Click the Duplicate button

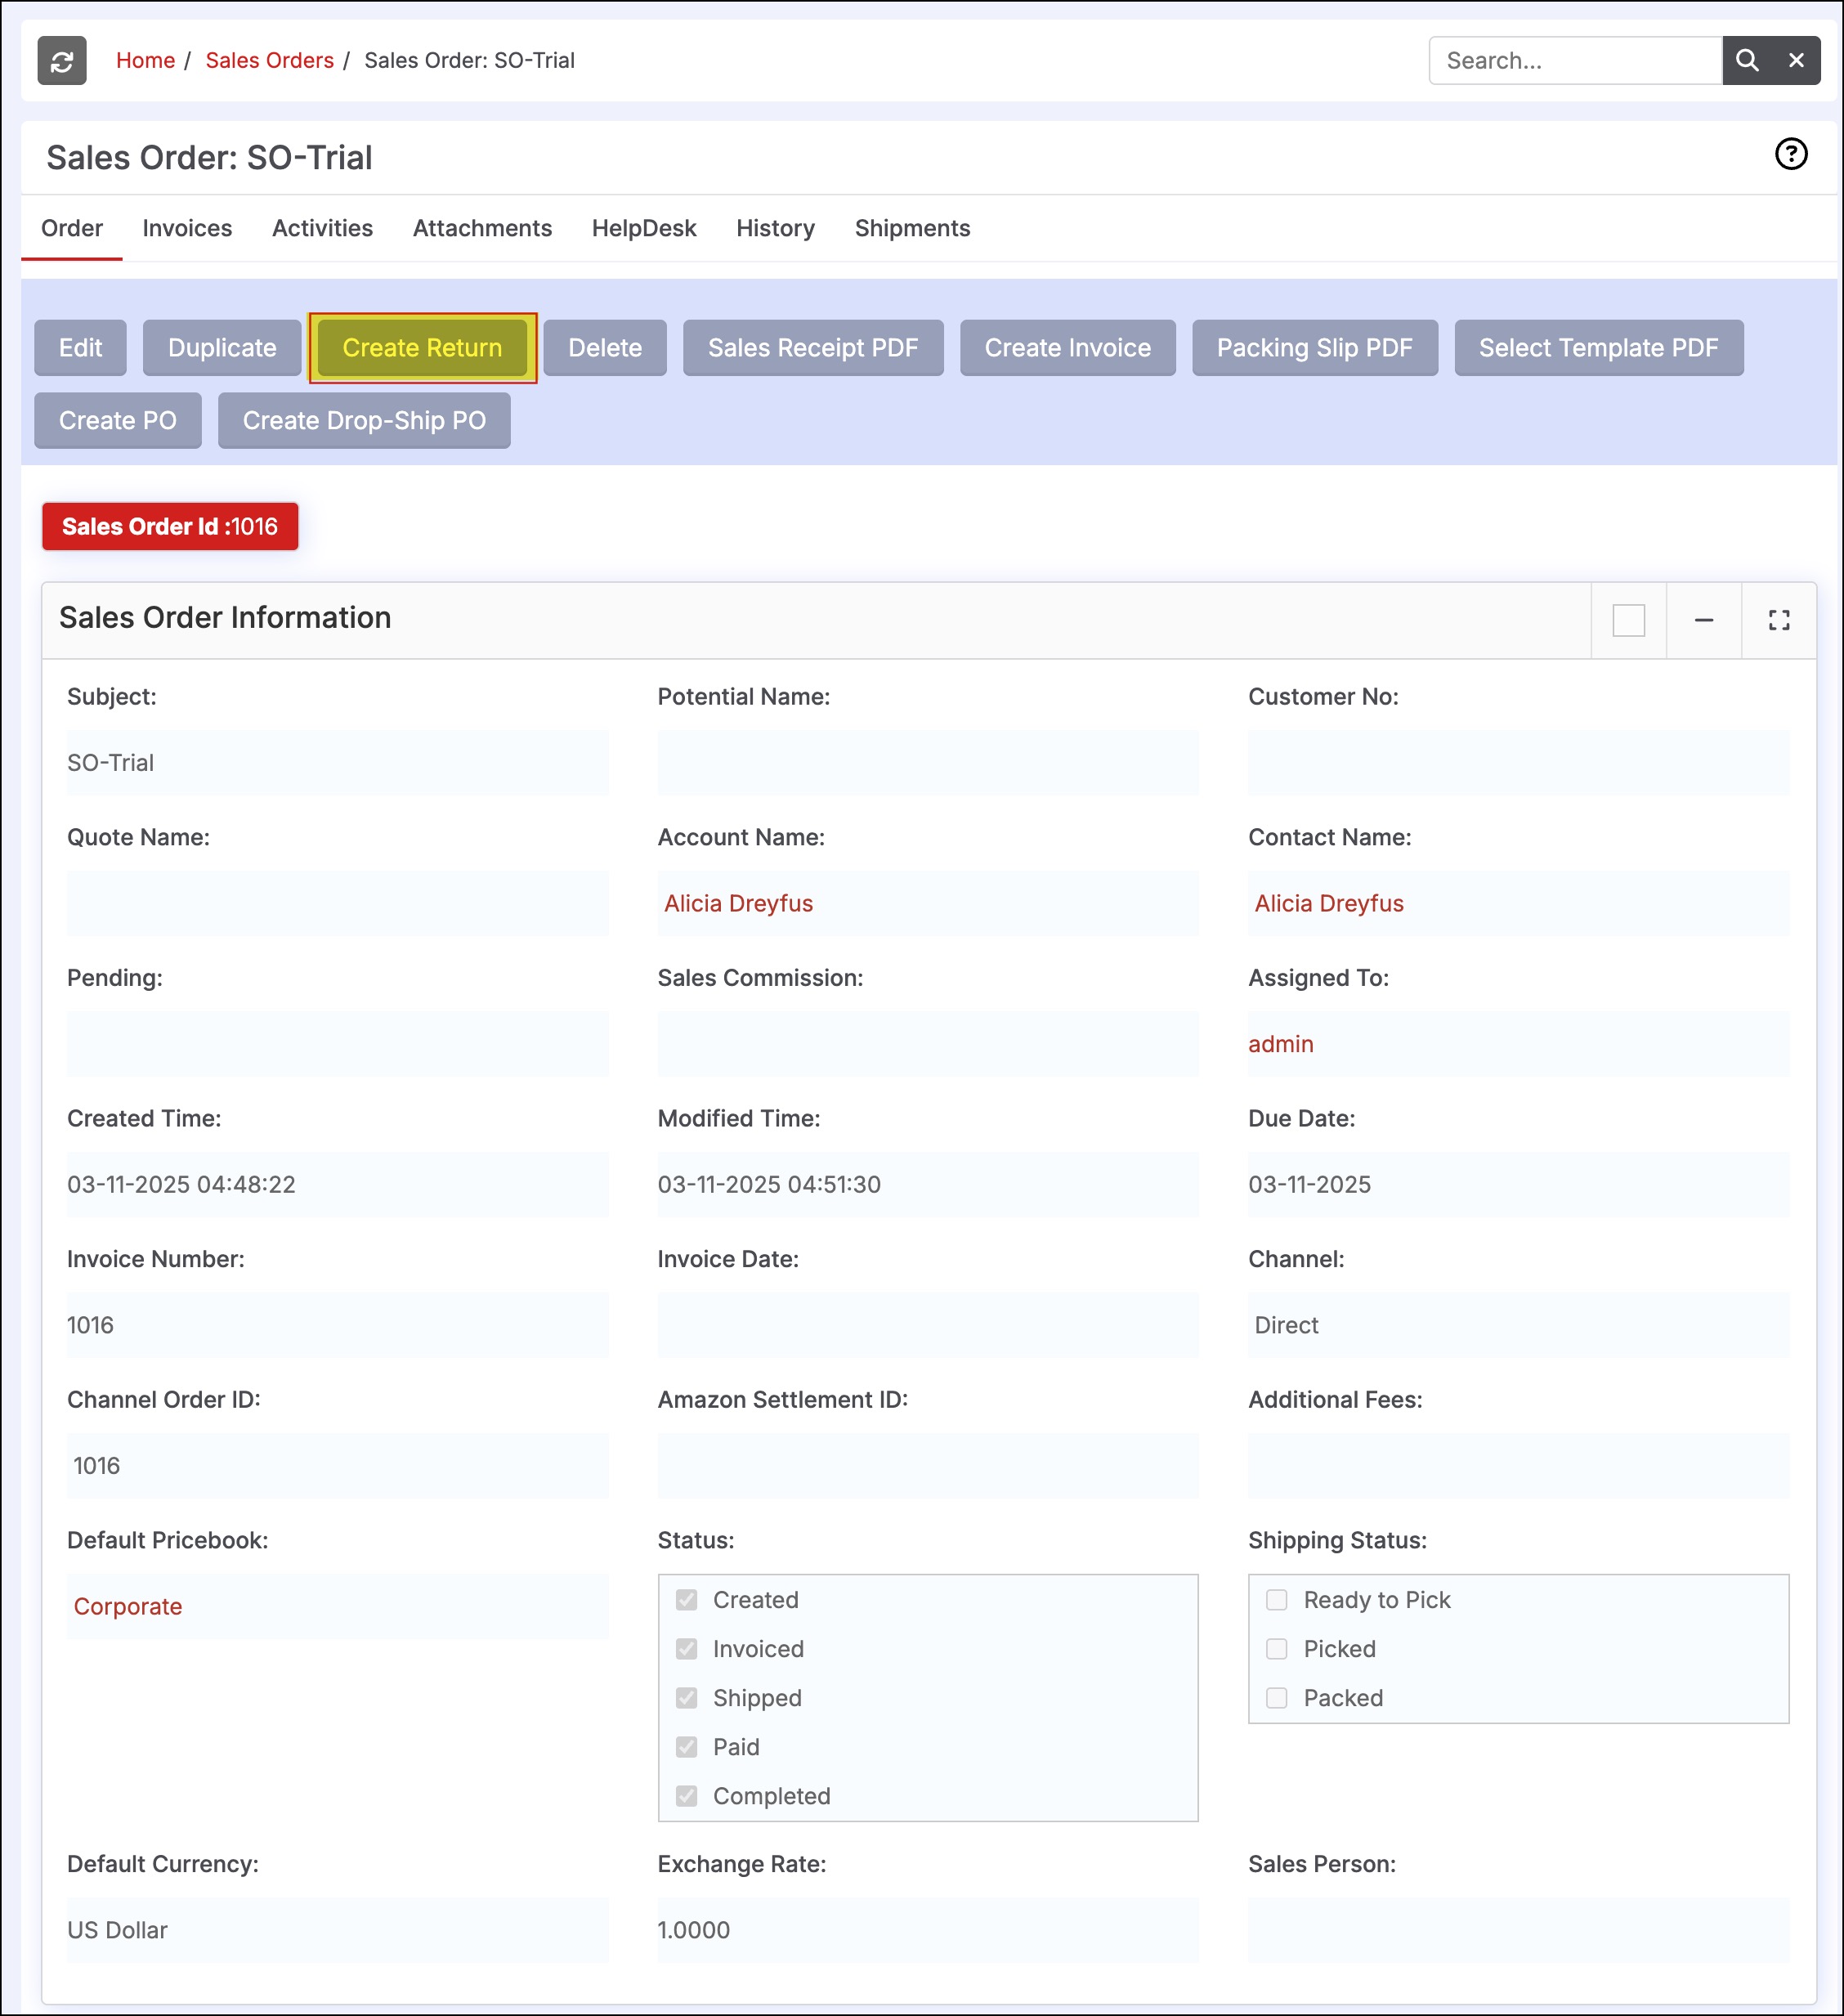pos(222,348)
